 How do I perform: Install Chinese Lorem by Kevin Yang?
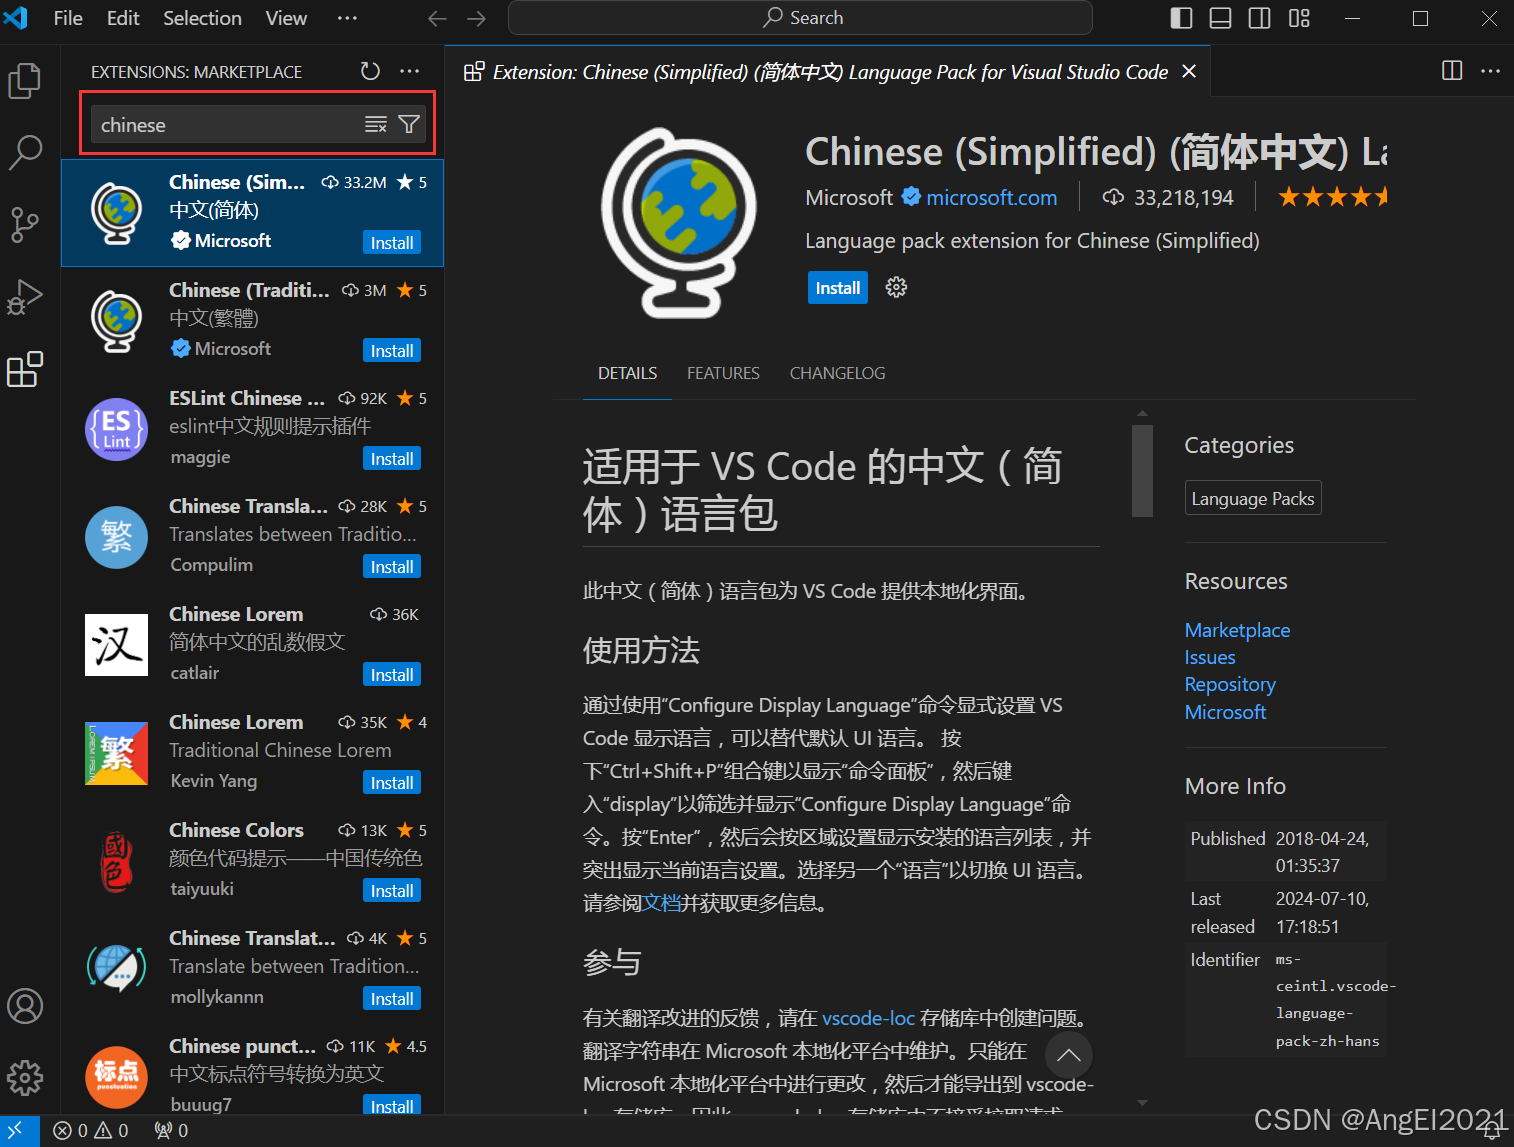[x=392, y=783]
